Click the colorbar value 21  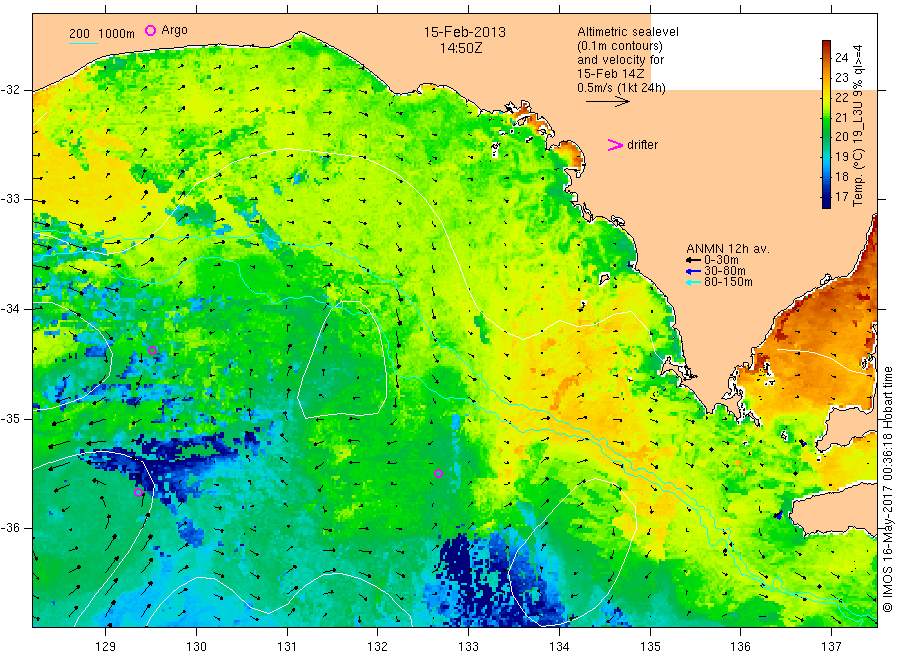[x=841, y=117]
